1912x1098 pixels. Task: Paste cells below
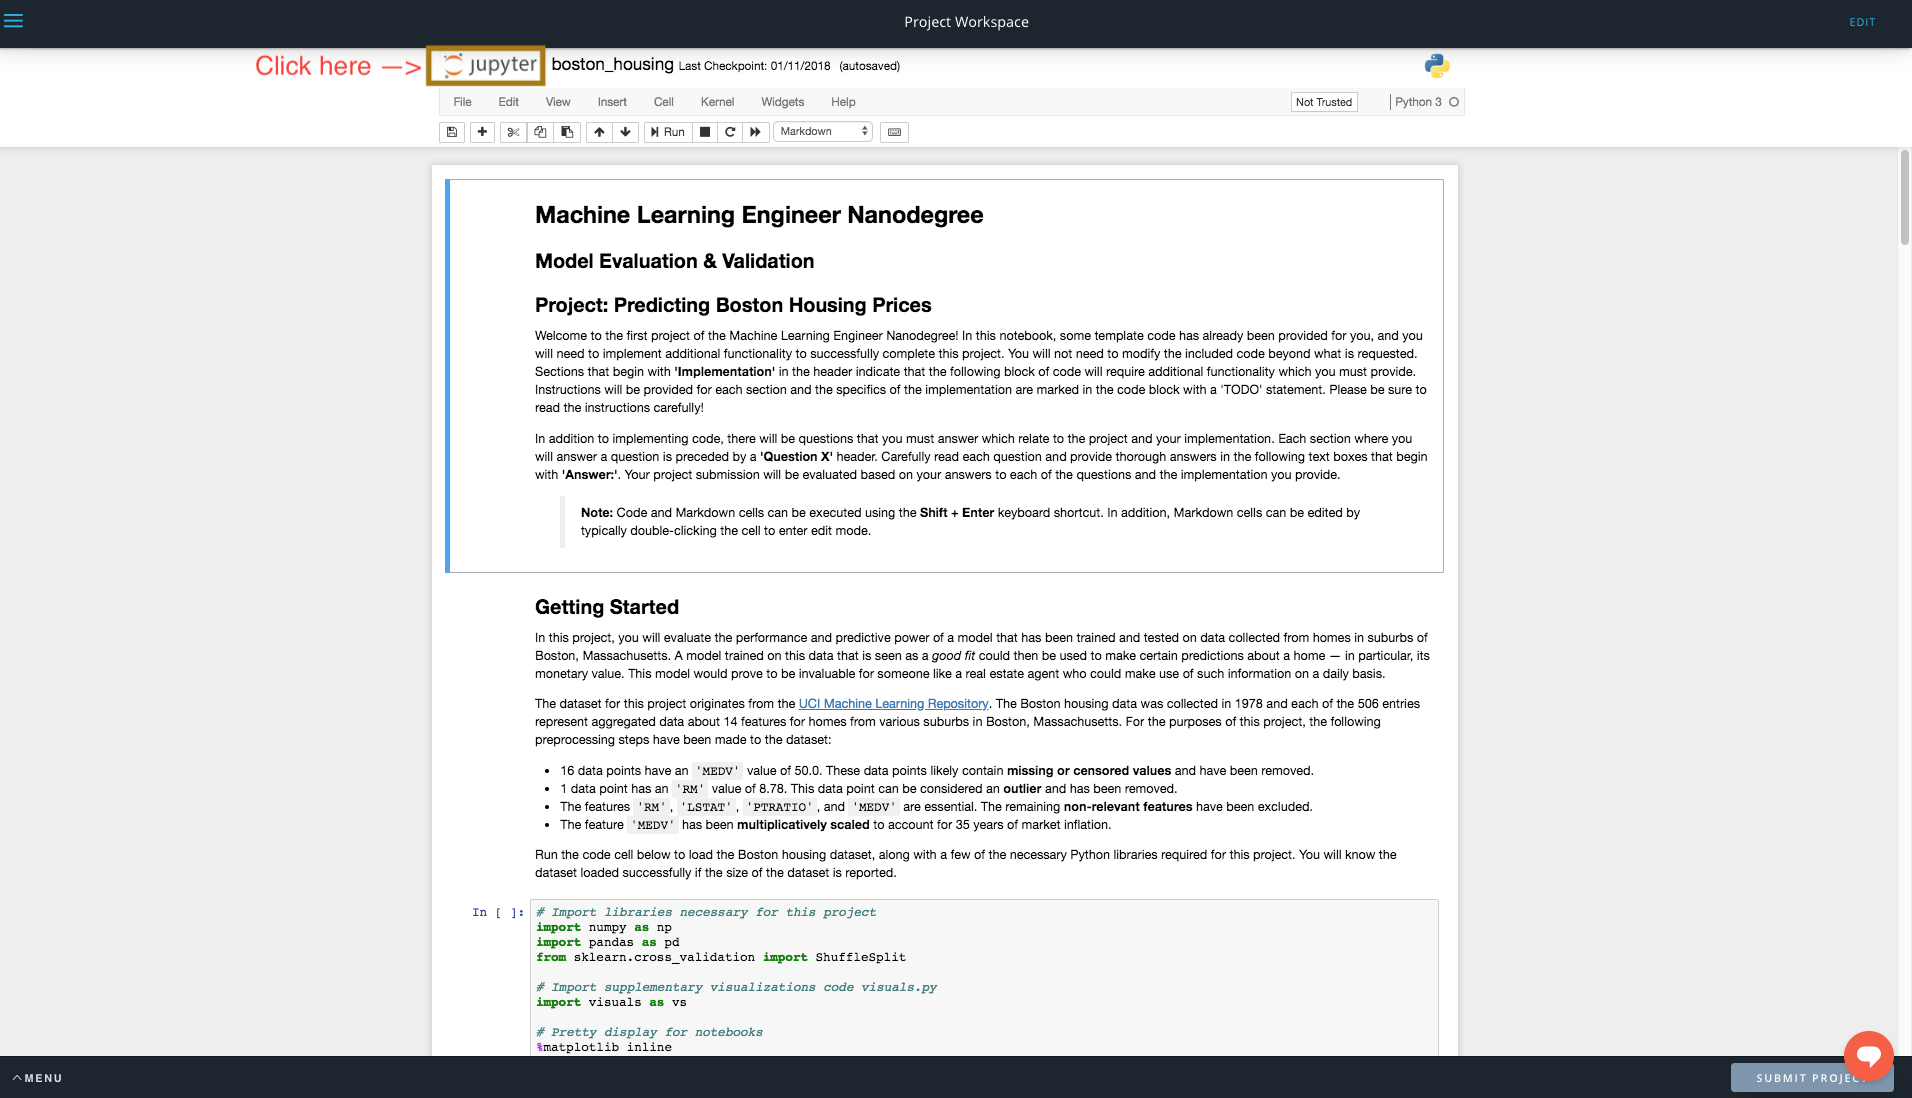567,132
